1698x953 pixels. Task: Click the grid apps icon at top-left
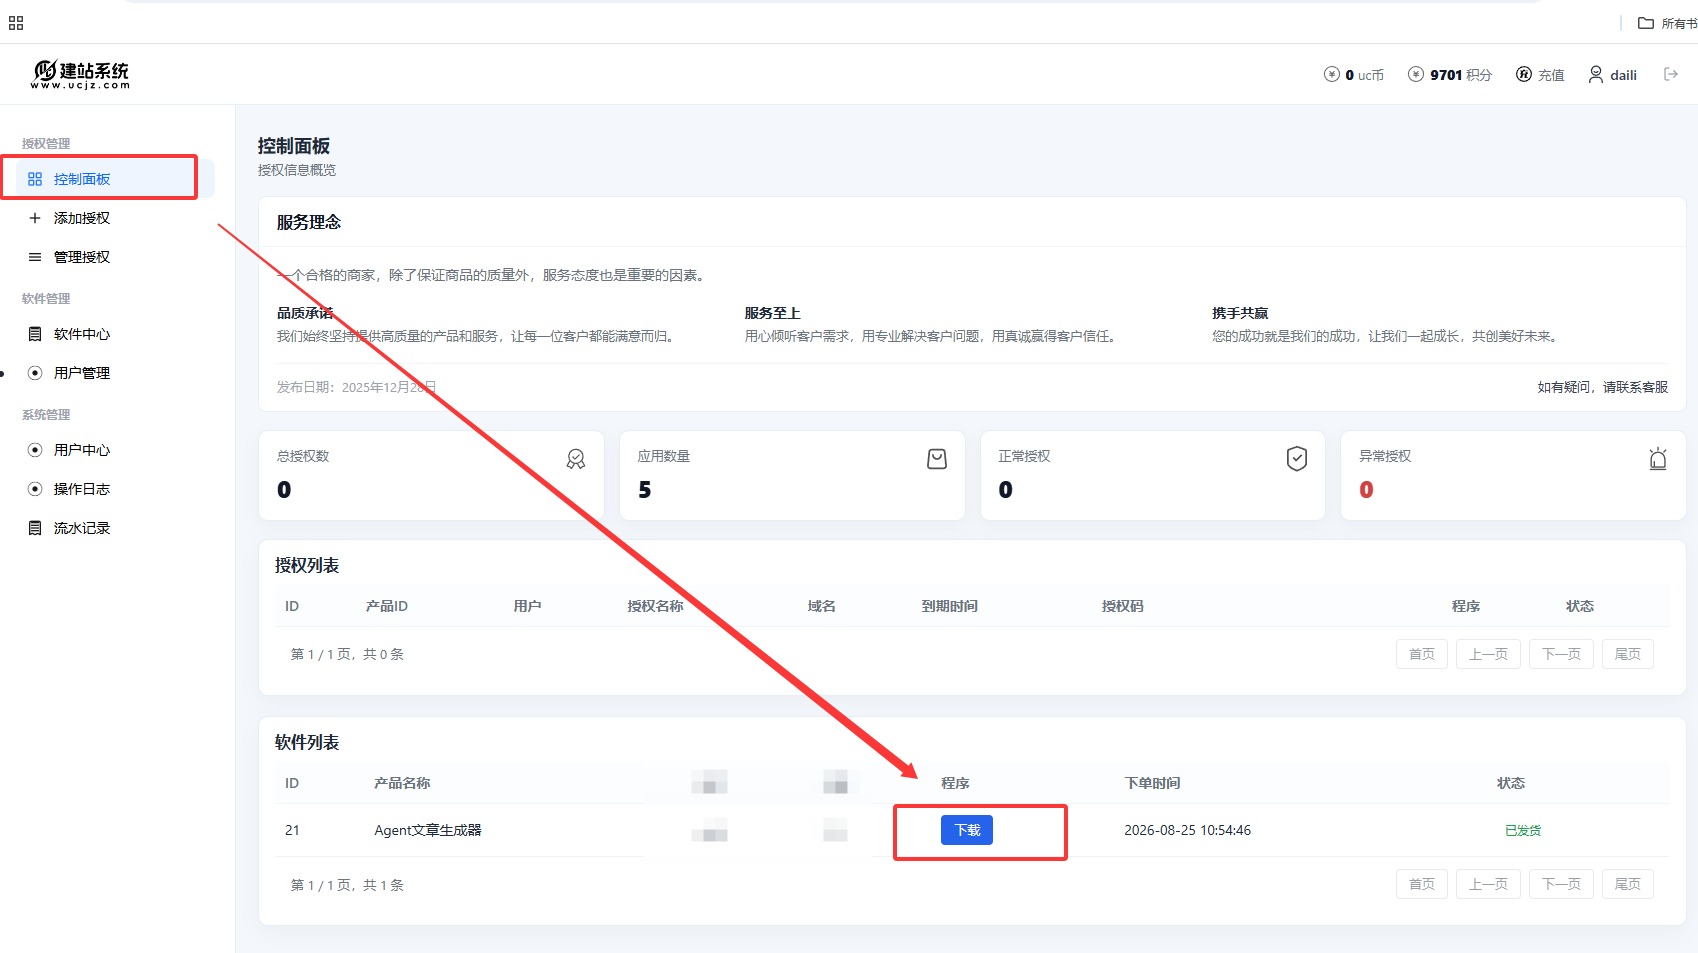[16, 23]
